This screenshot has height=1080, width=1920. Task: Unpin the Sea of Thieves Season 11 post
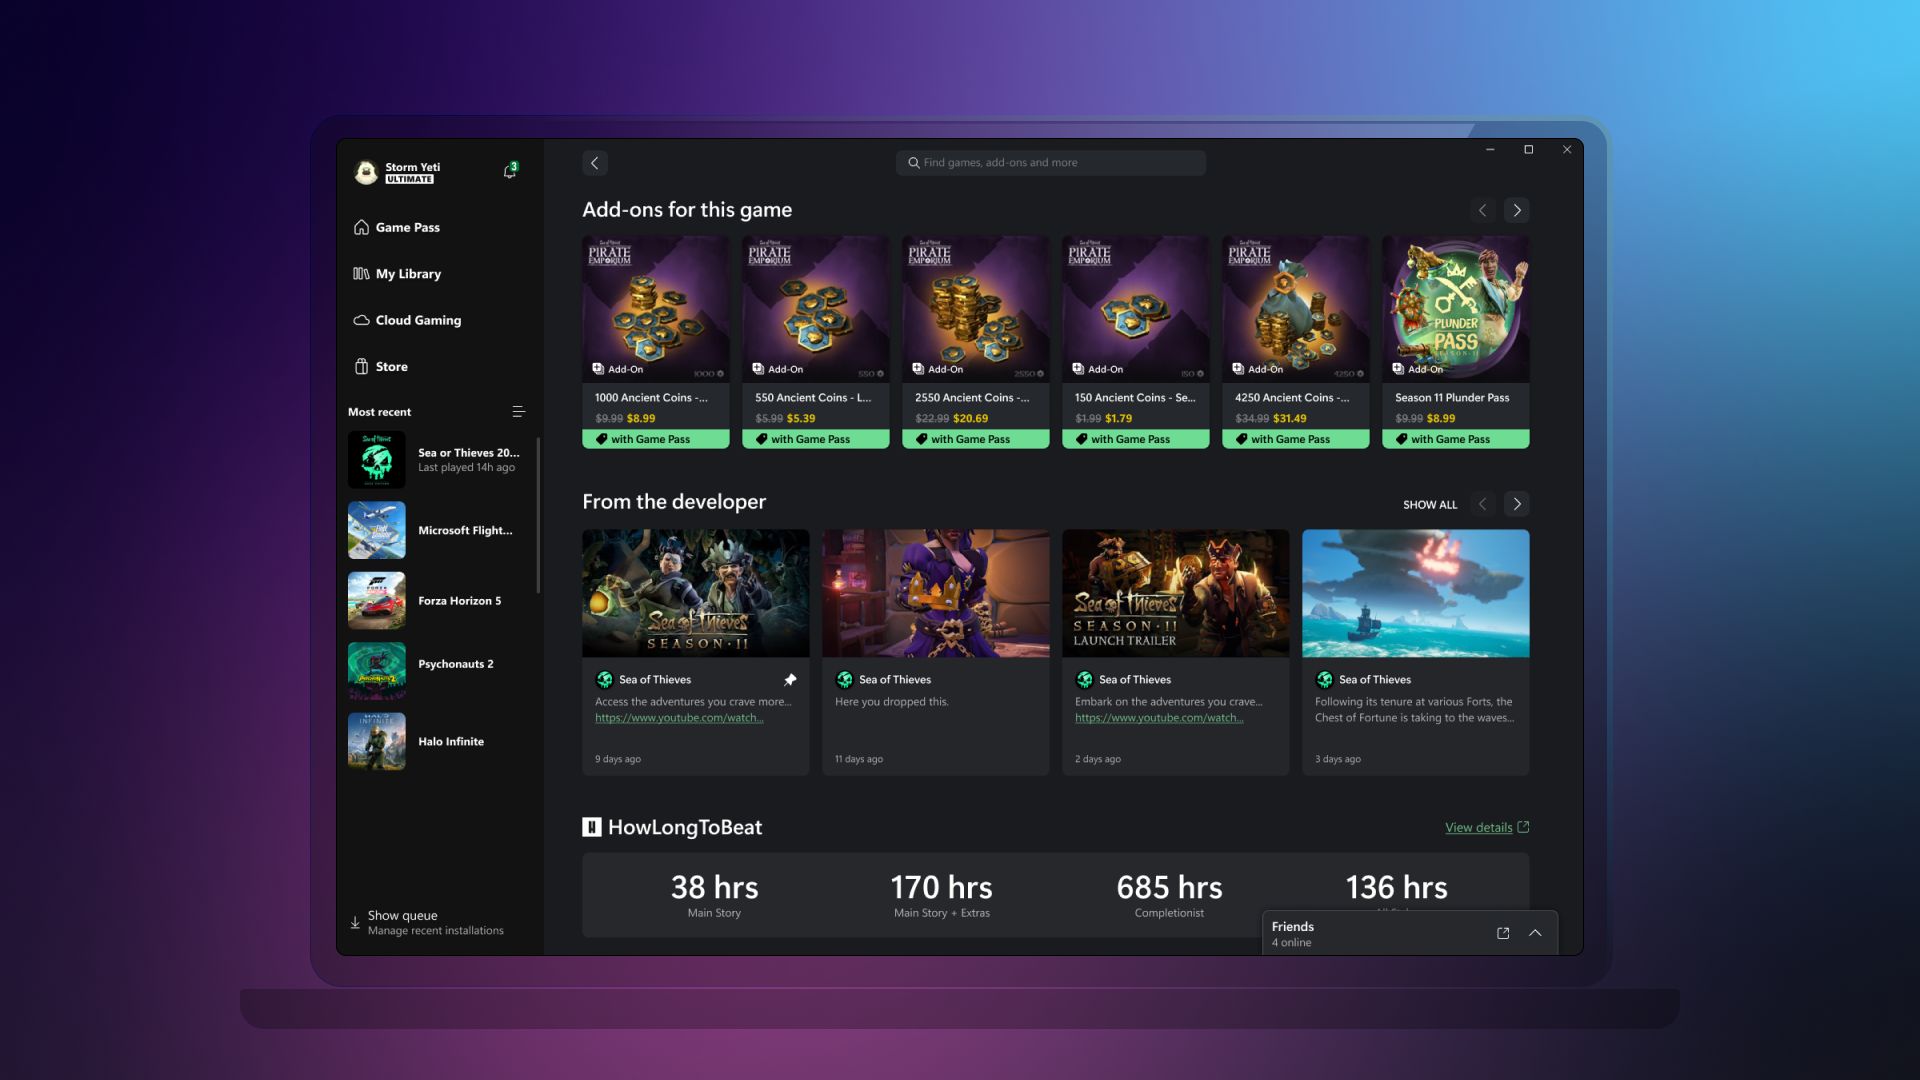(x=790, y=679)
